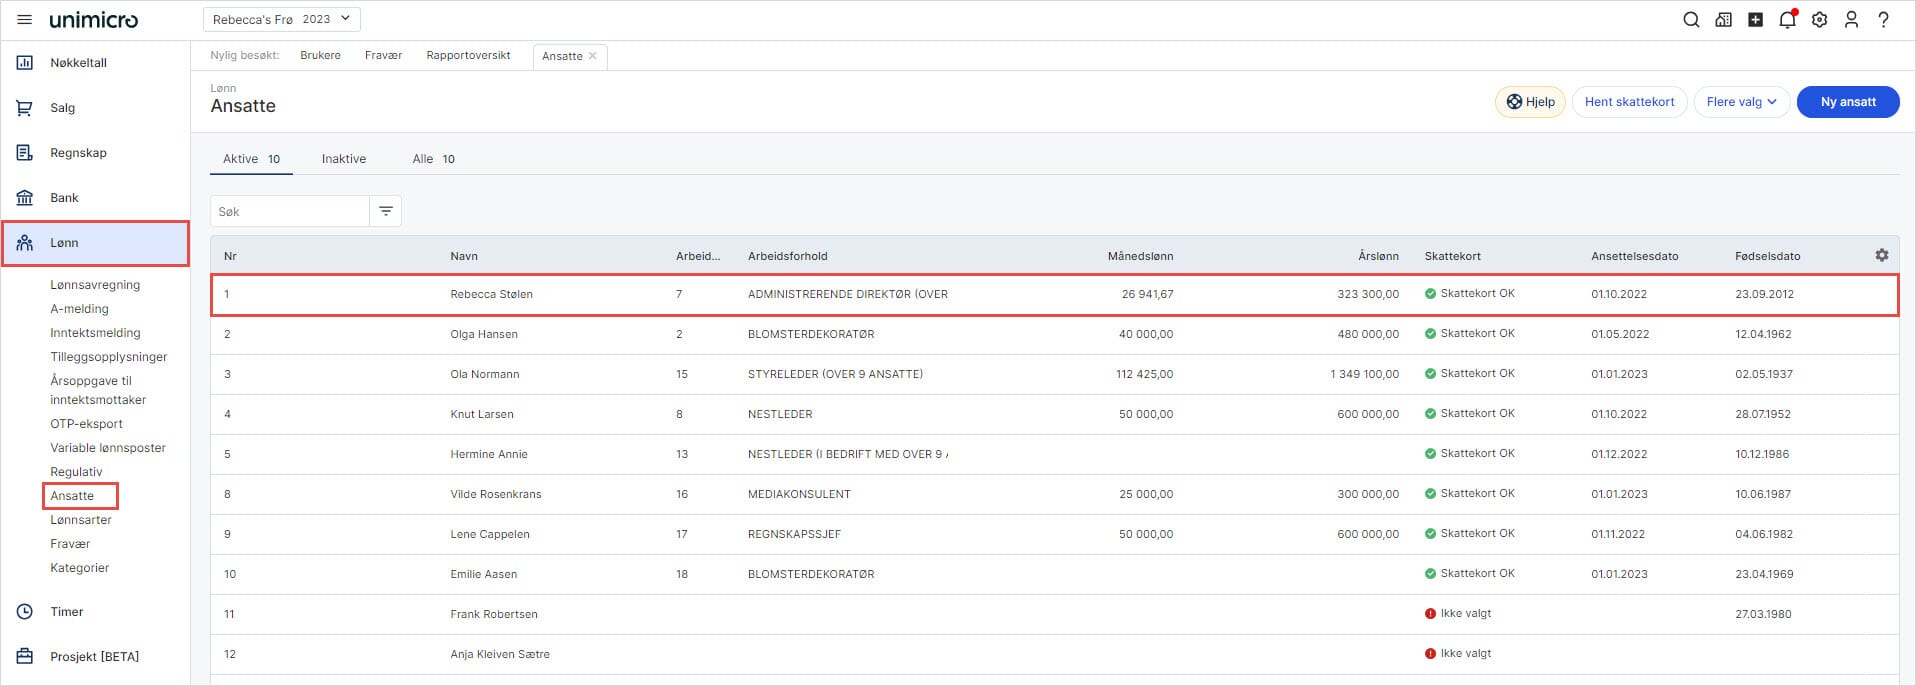This screenshot has width=1916, height=686.
Task: Click the question mark help icon
Action: coord(1883,20)
